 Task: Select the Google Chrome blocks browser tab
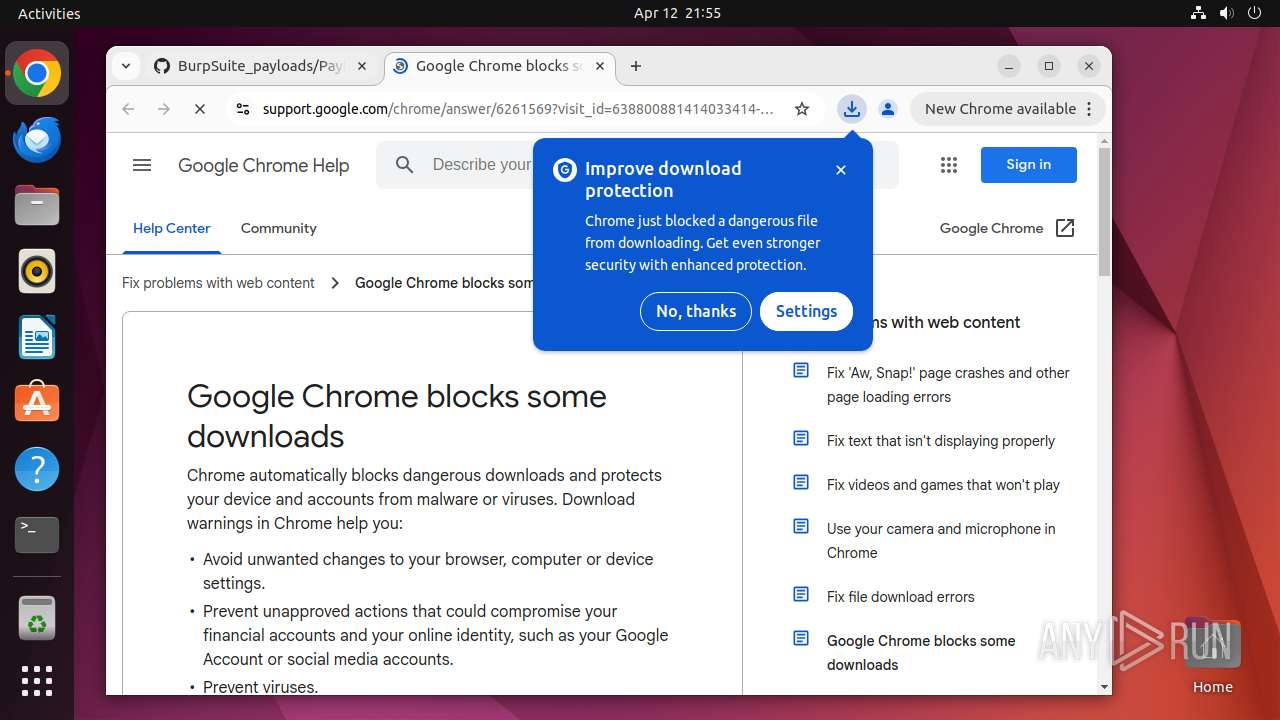click(500, 66)
